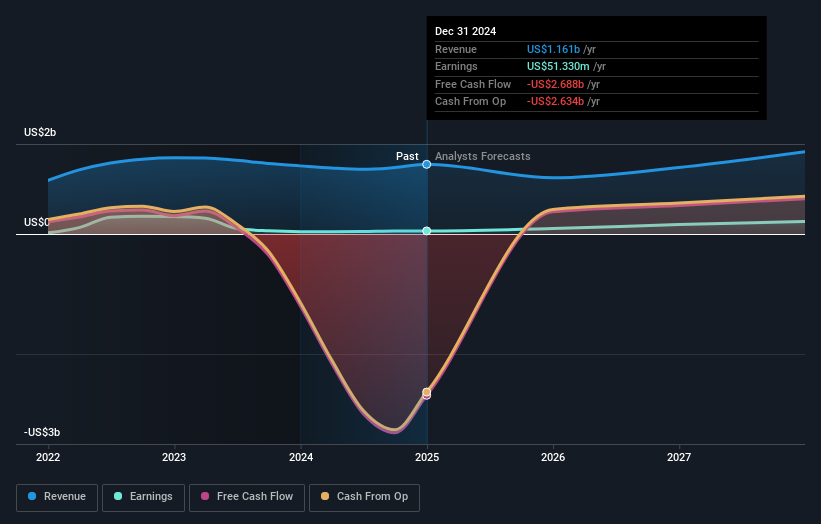Click the blue Revenue legend dot
This screenshot has height=524, width=821.
[32, 496]
